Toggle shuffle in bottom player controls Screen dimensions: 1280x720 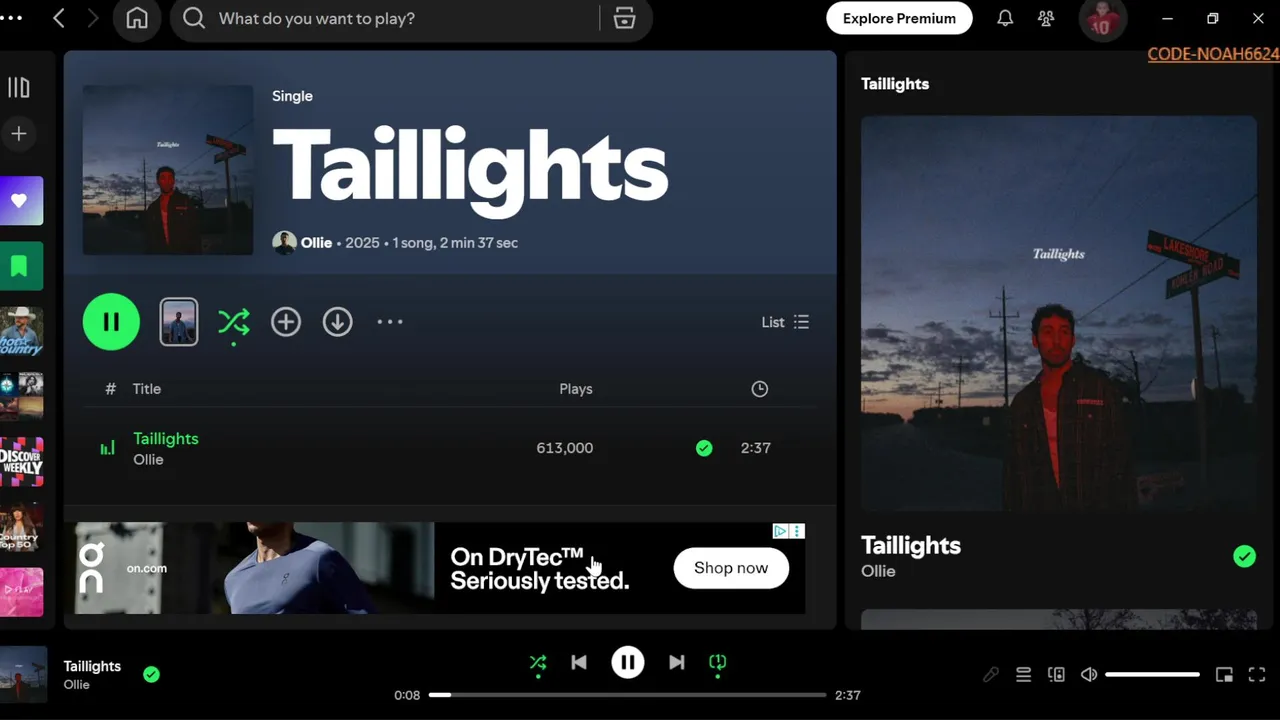[x=538, y=662]
